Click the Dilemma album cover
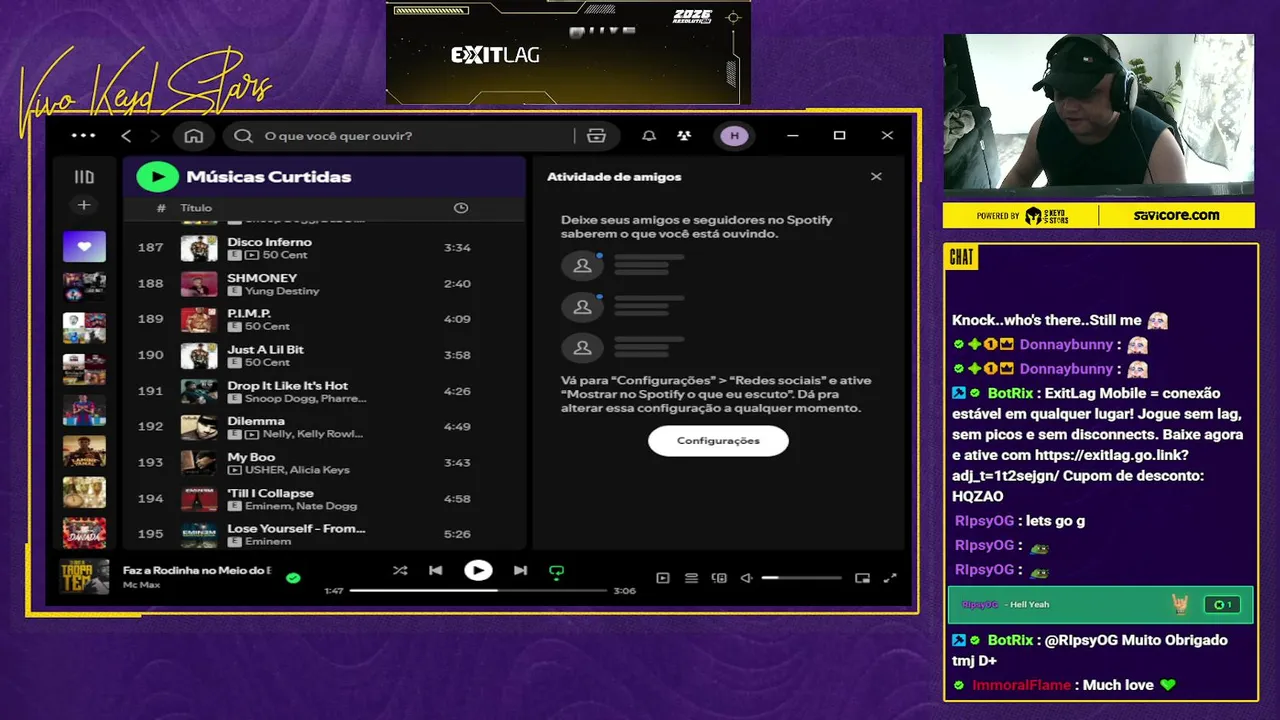Image resolution: width=1280 pixels, height=720 pixels. tap(199, 427)
